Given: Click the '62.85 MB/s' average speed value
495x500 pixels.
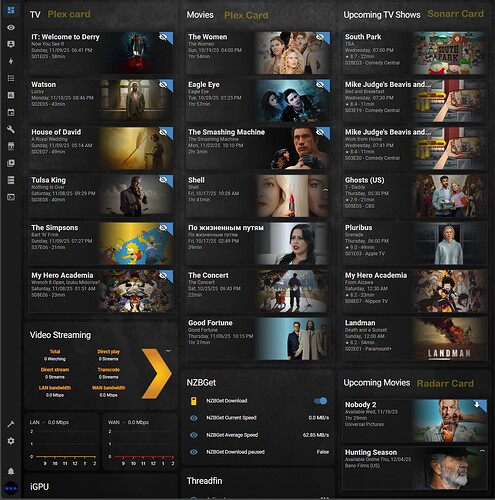Looking at the screenshot, I should click(x=316, y=435).
